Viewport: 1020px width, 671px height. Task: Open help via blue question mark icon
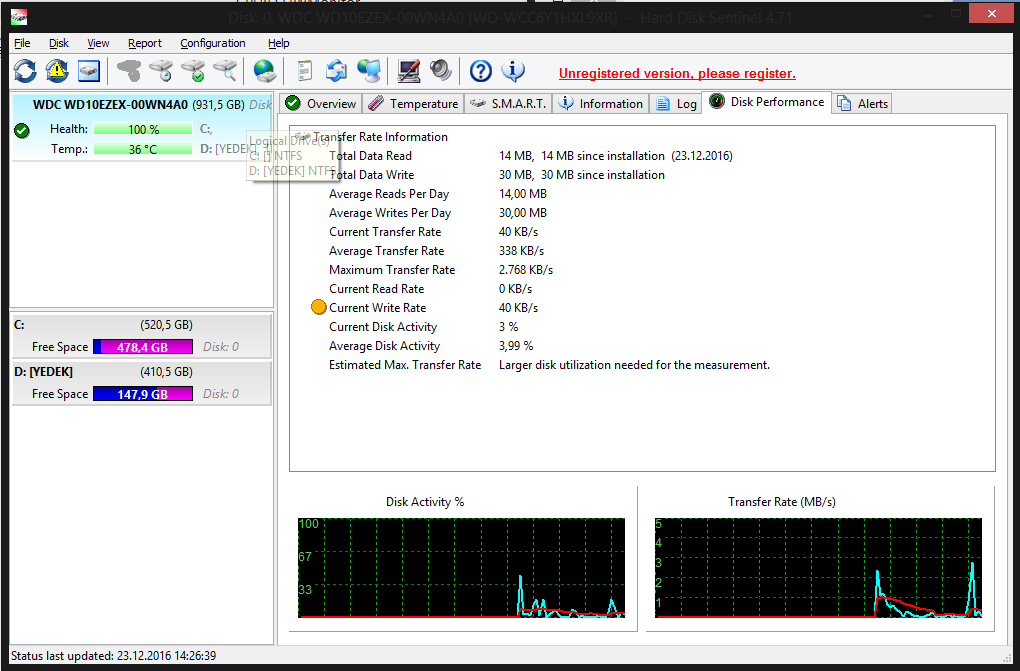tap(481, 70)
